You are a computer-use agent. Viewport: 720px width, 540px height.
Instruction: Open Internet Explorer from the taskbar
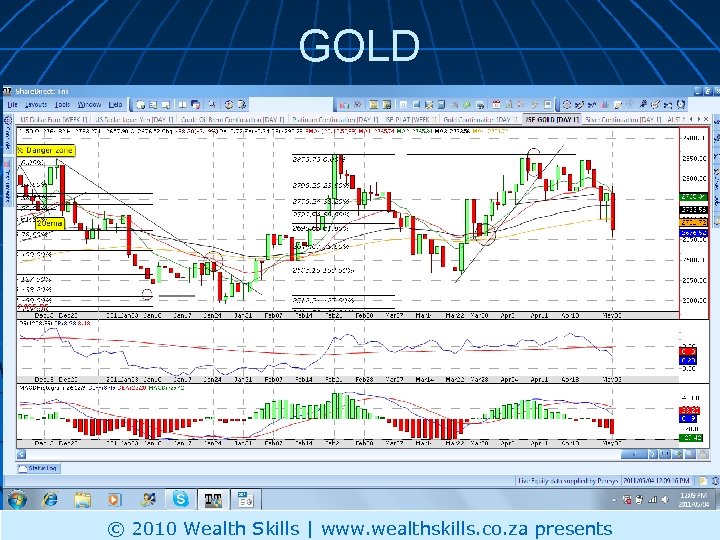tap(50, 499)
